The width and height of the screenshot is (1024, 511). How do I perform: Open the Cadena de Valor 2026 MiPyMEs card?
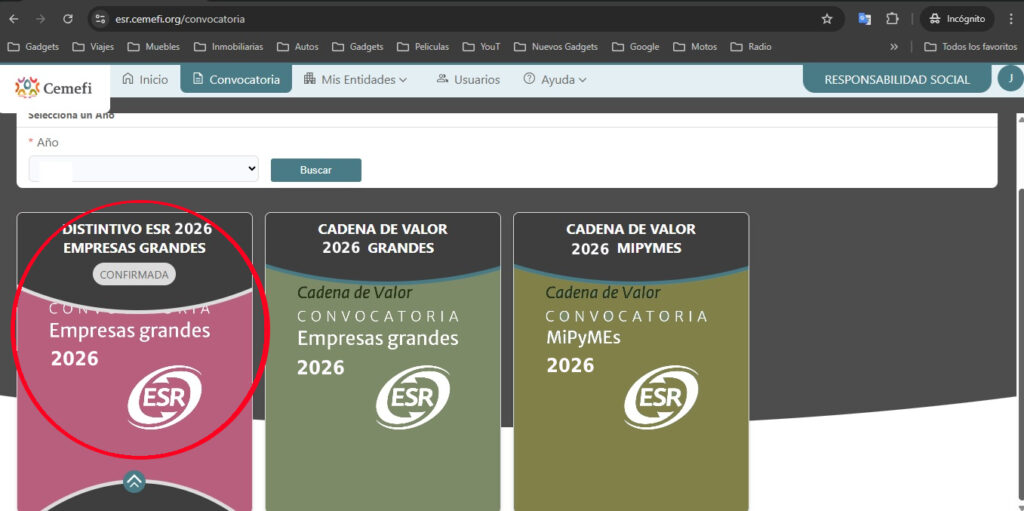630,360
